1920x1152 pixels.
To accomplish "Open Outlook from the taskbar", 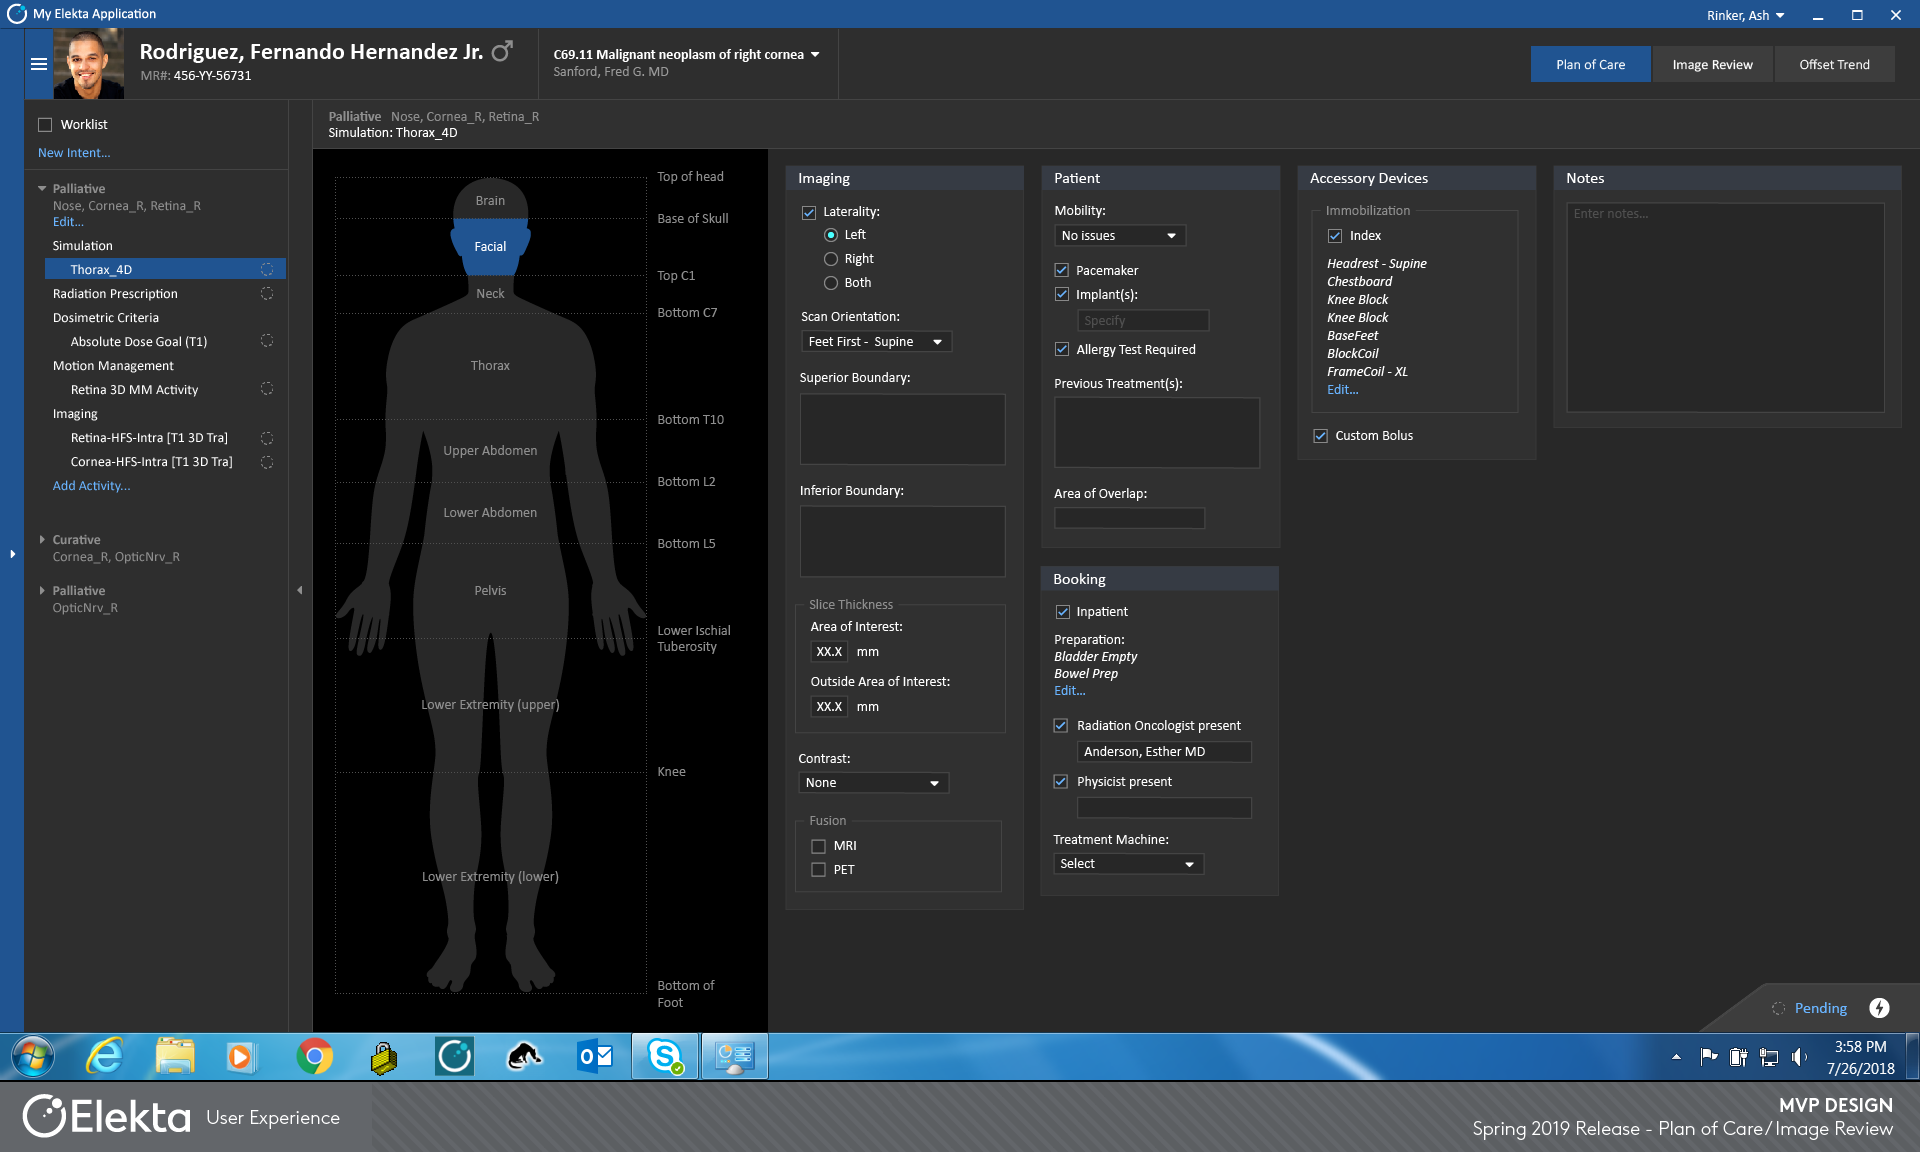I will tap(595, 1056).
